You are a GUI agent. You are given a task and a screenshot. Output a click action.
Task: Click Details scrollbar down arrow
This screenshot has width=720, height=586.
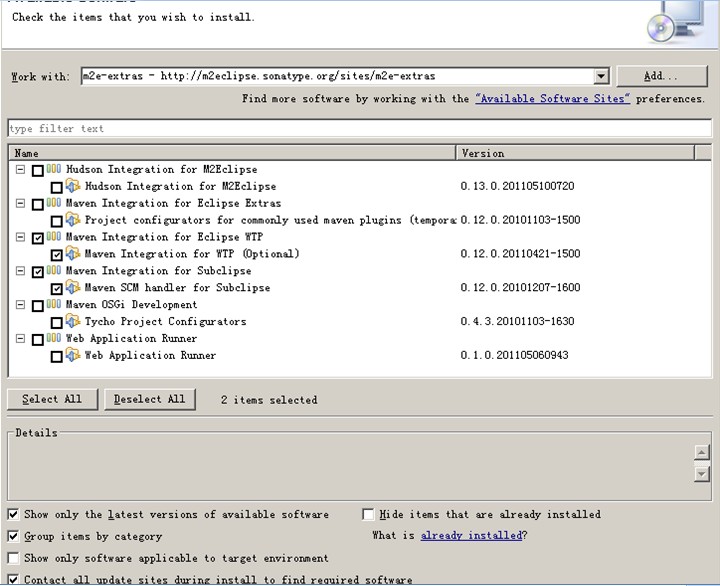(702, 474)
